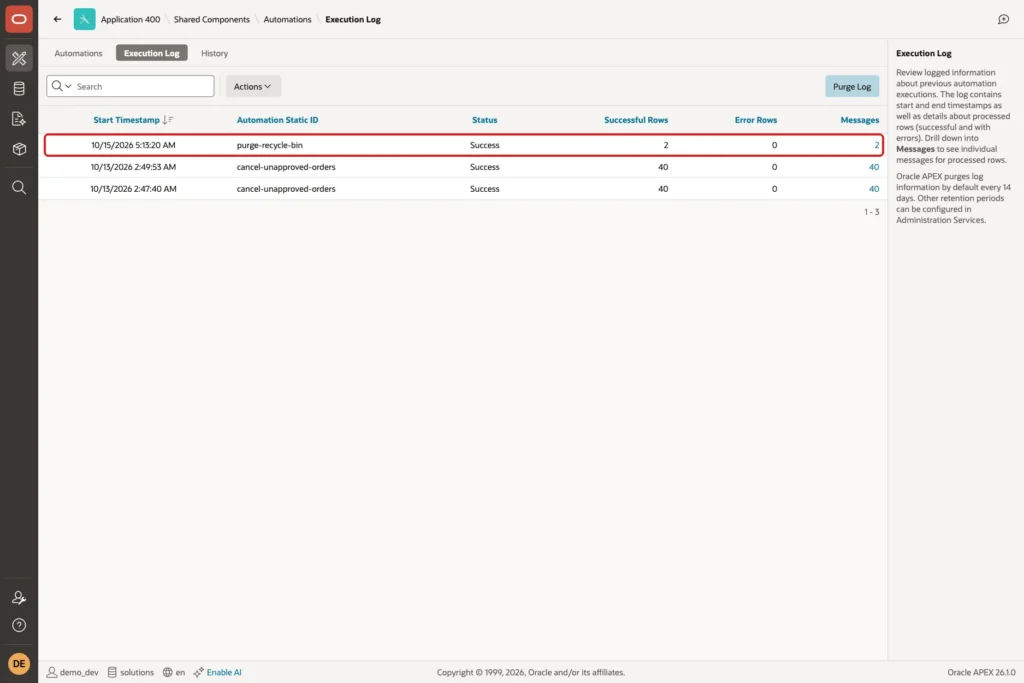1024x683 pixels.
Task: Click the Application 400 app icon
Action: [x=84, y=19]
